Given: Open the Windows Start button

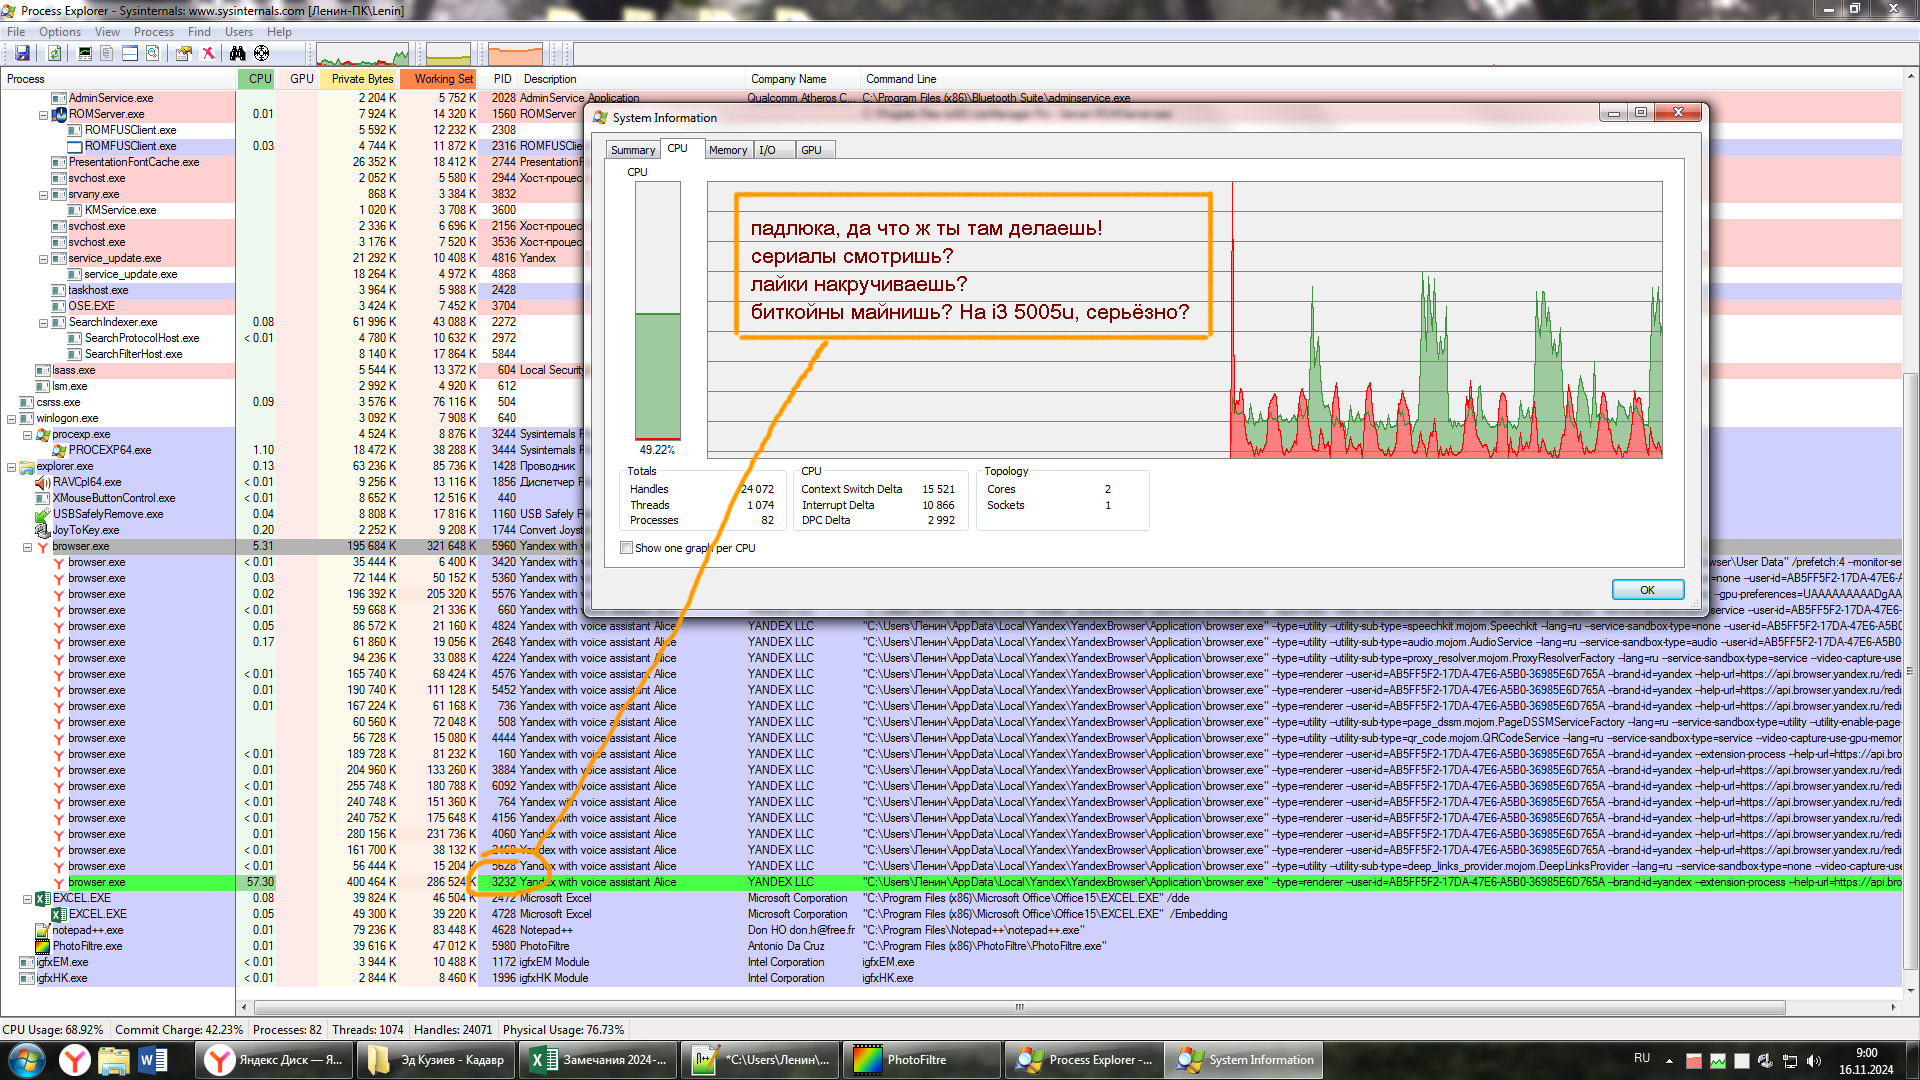Looking at the screenshot, I should point(26,1060).
